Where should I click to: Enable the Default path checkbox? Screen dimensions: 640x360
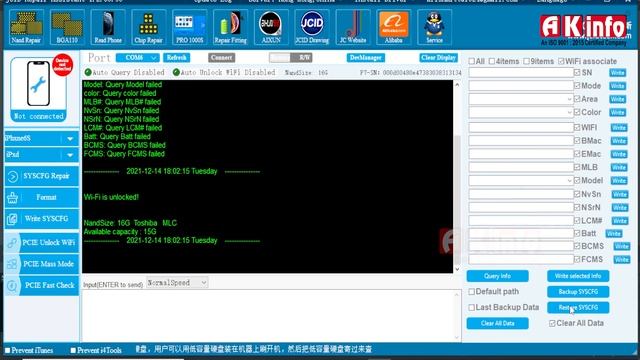click(x=471, y=292)
